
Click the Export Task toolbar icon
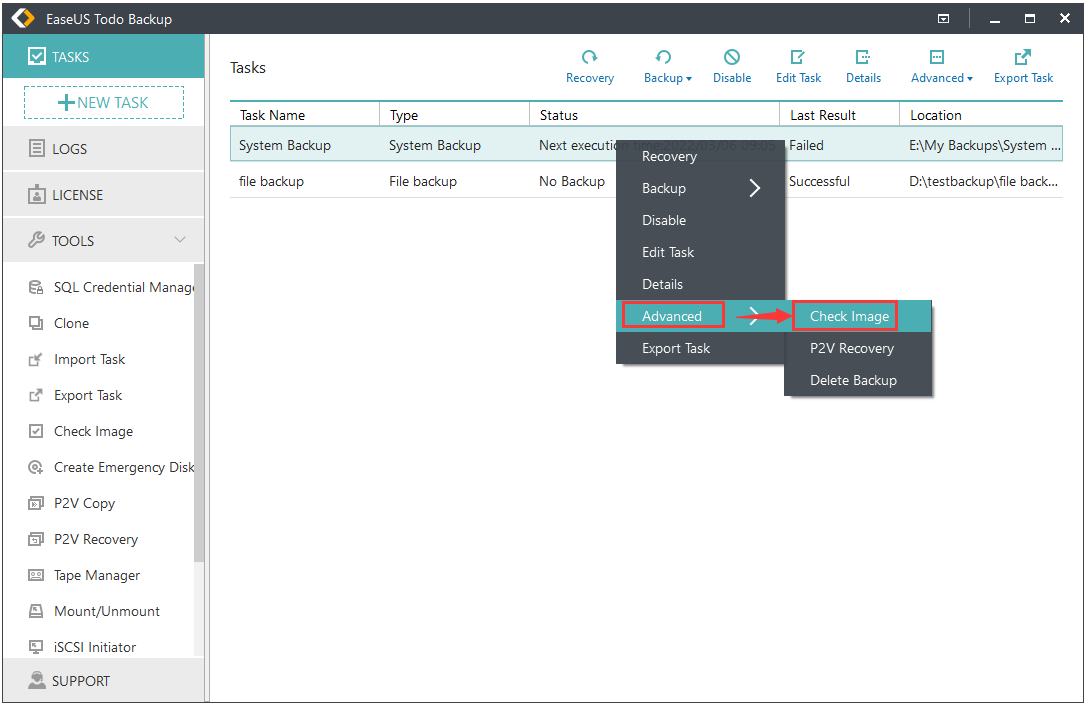1023,57
